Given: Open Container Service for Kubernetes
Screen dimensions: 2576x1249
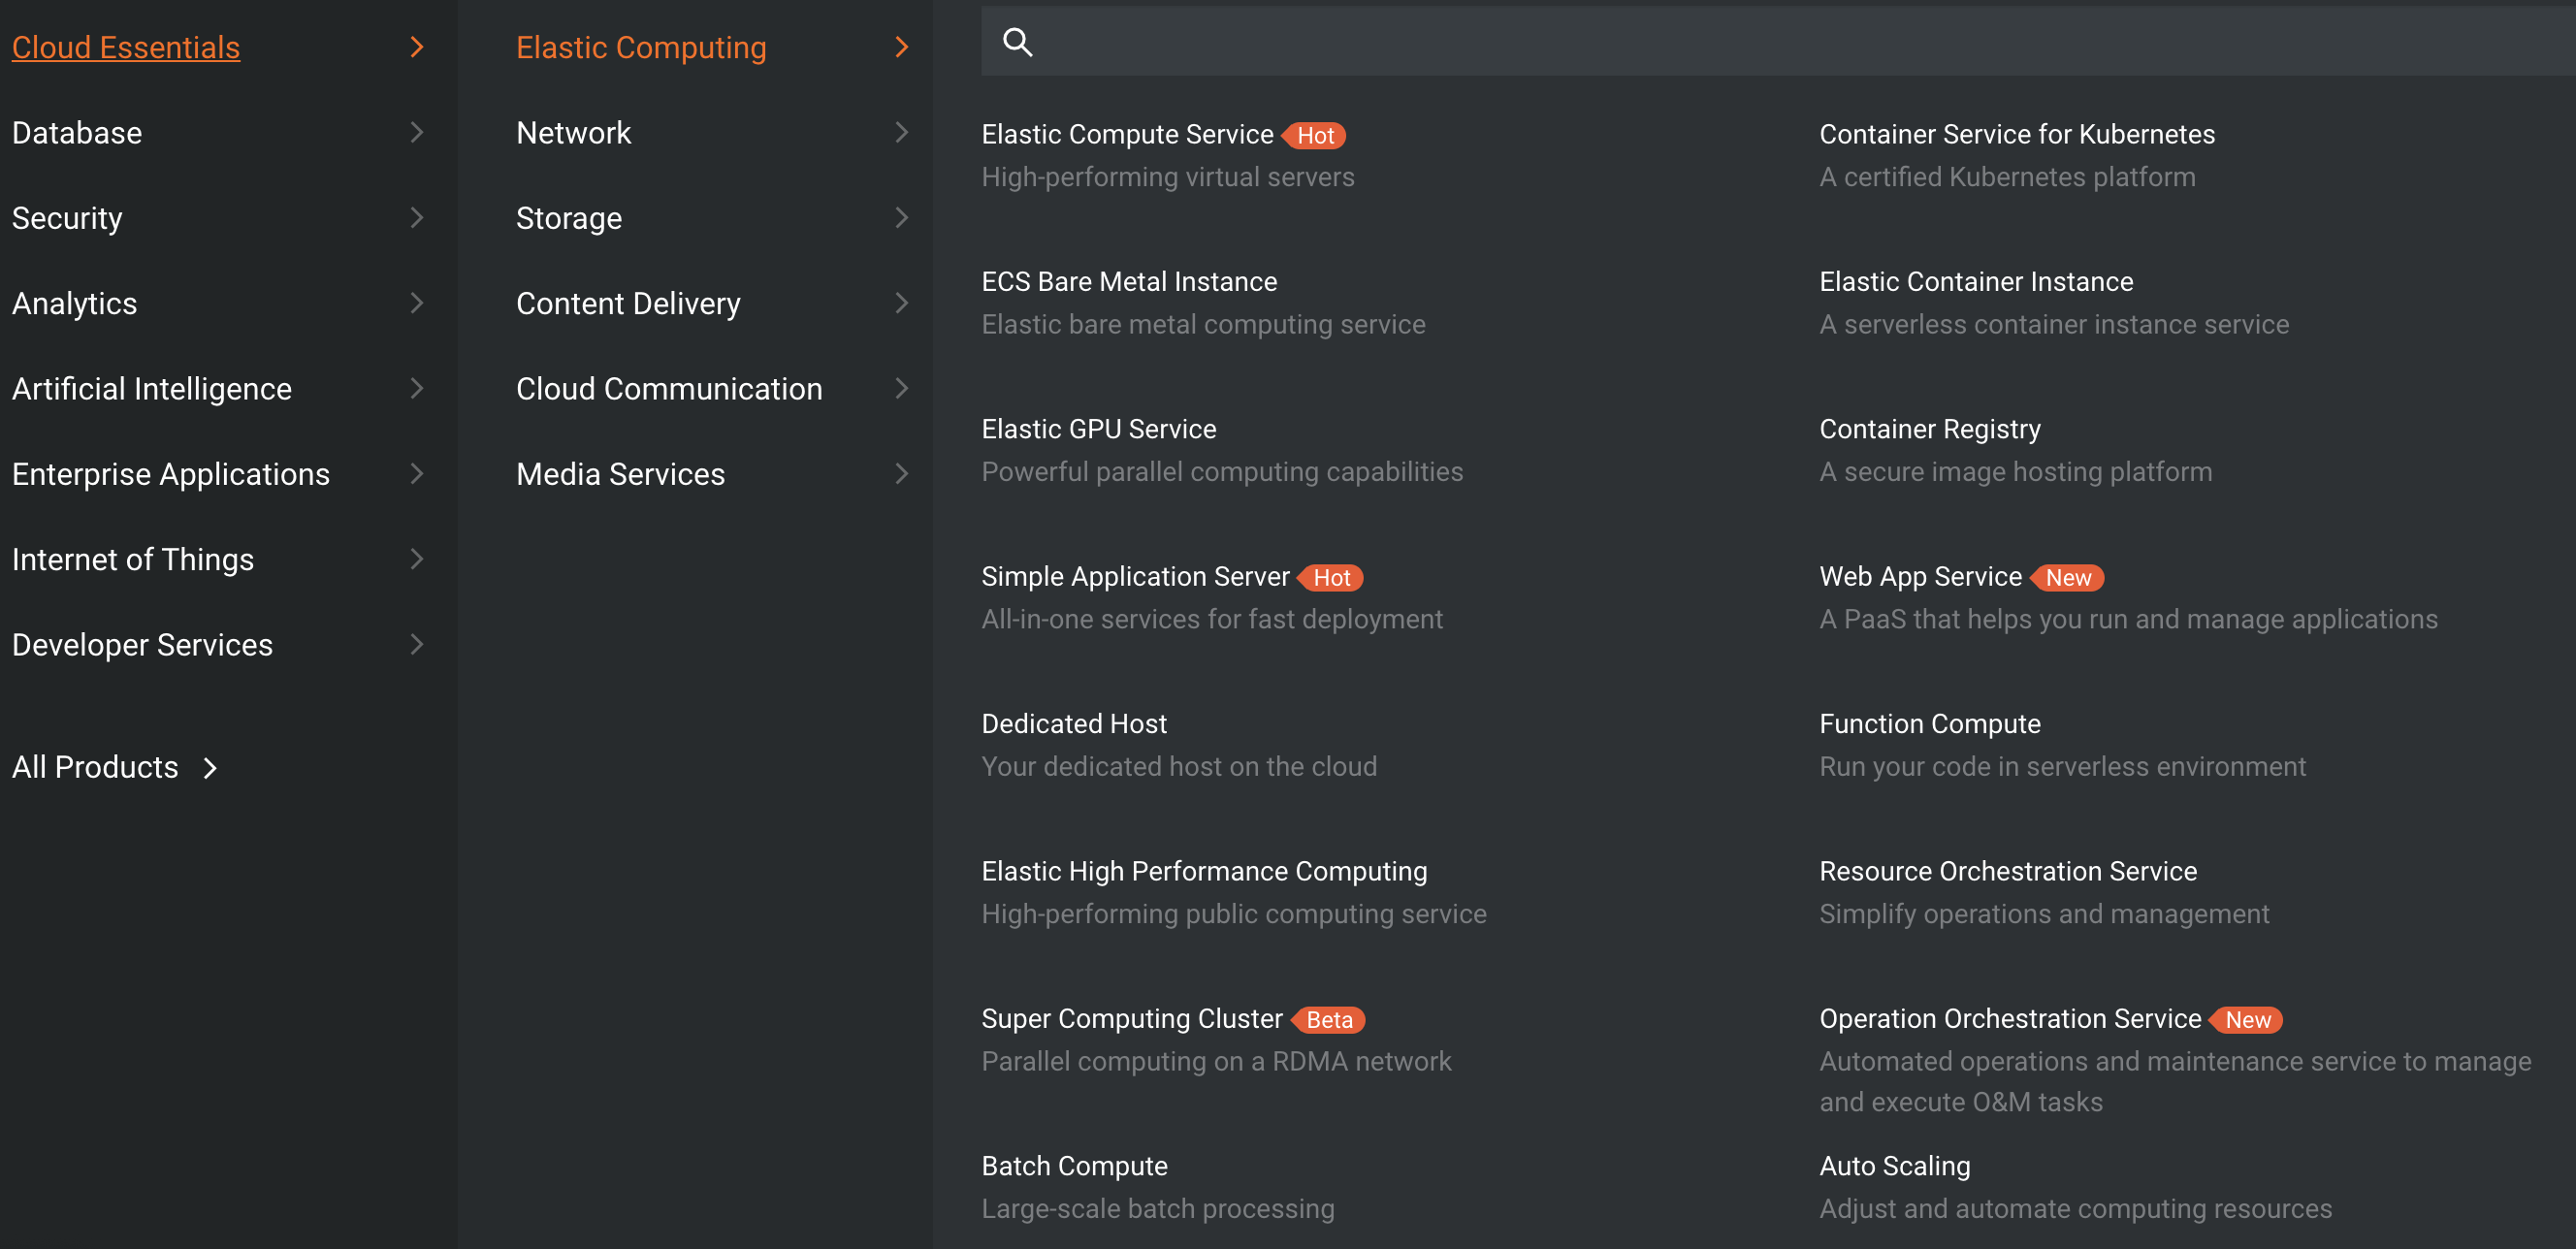Looking at the screenshot, I should coord(2016,133).
